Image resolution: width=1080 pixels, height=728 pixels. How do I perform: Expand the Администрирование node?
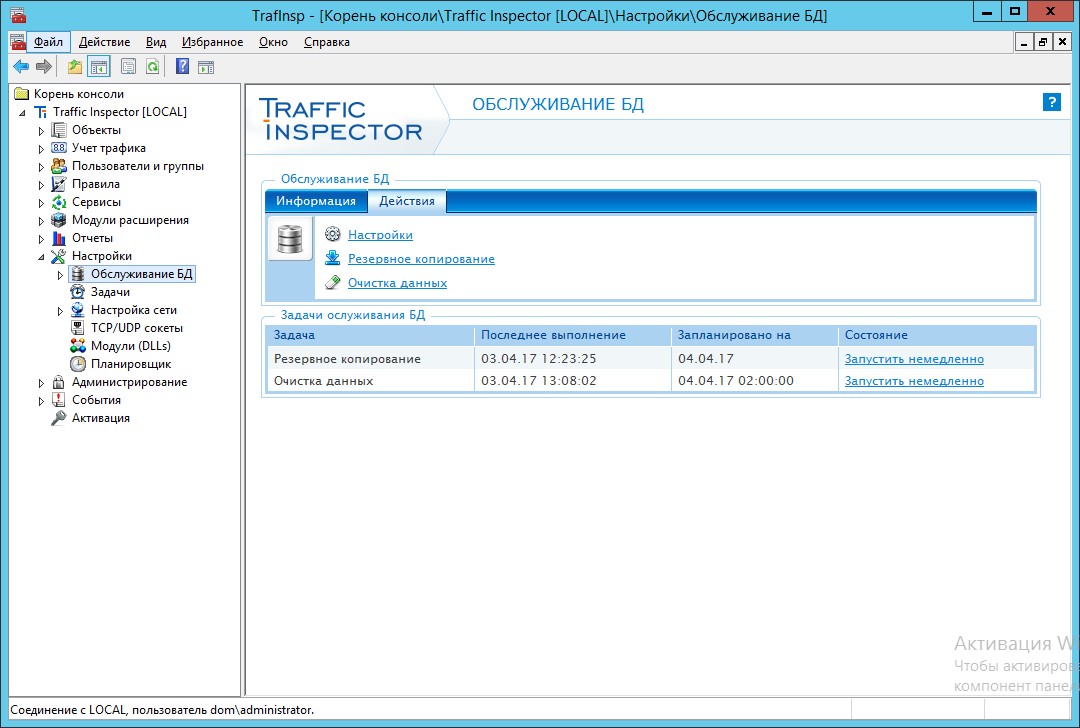(x=41, y=382)
